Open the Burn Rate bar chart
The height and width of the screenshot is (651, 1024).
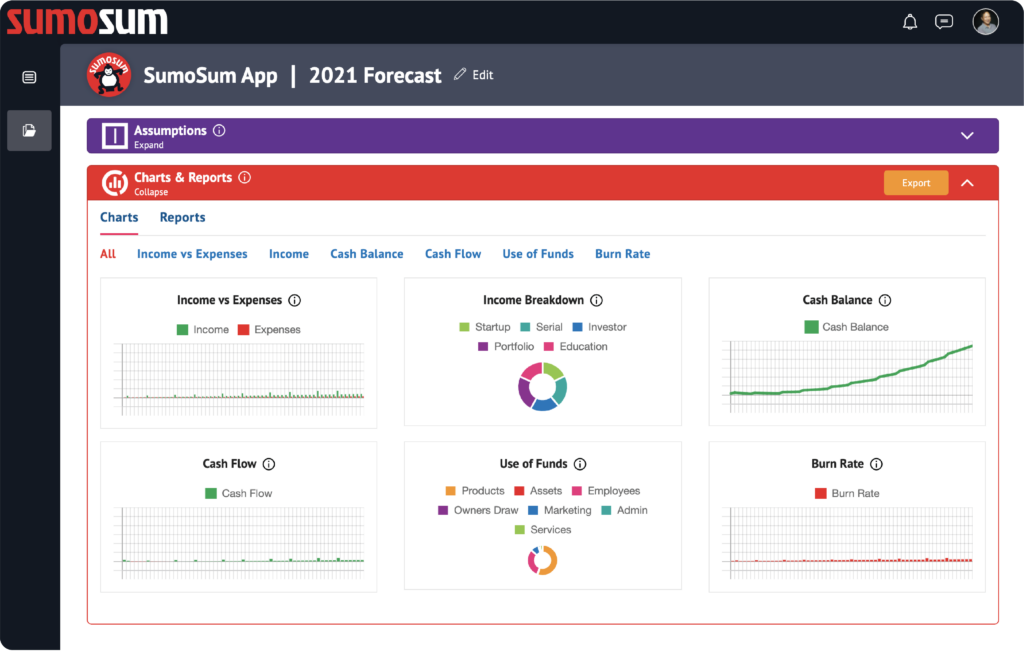pyautogui.click(x=848, y=543)
